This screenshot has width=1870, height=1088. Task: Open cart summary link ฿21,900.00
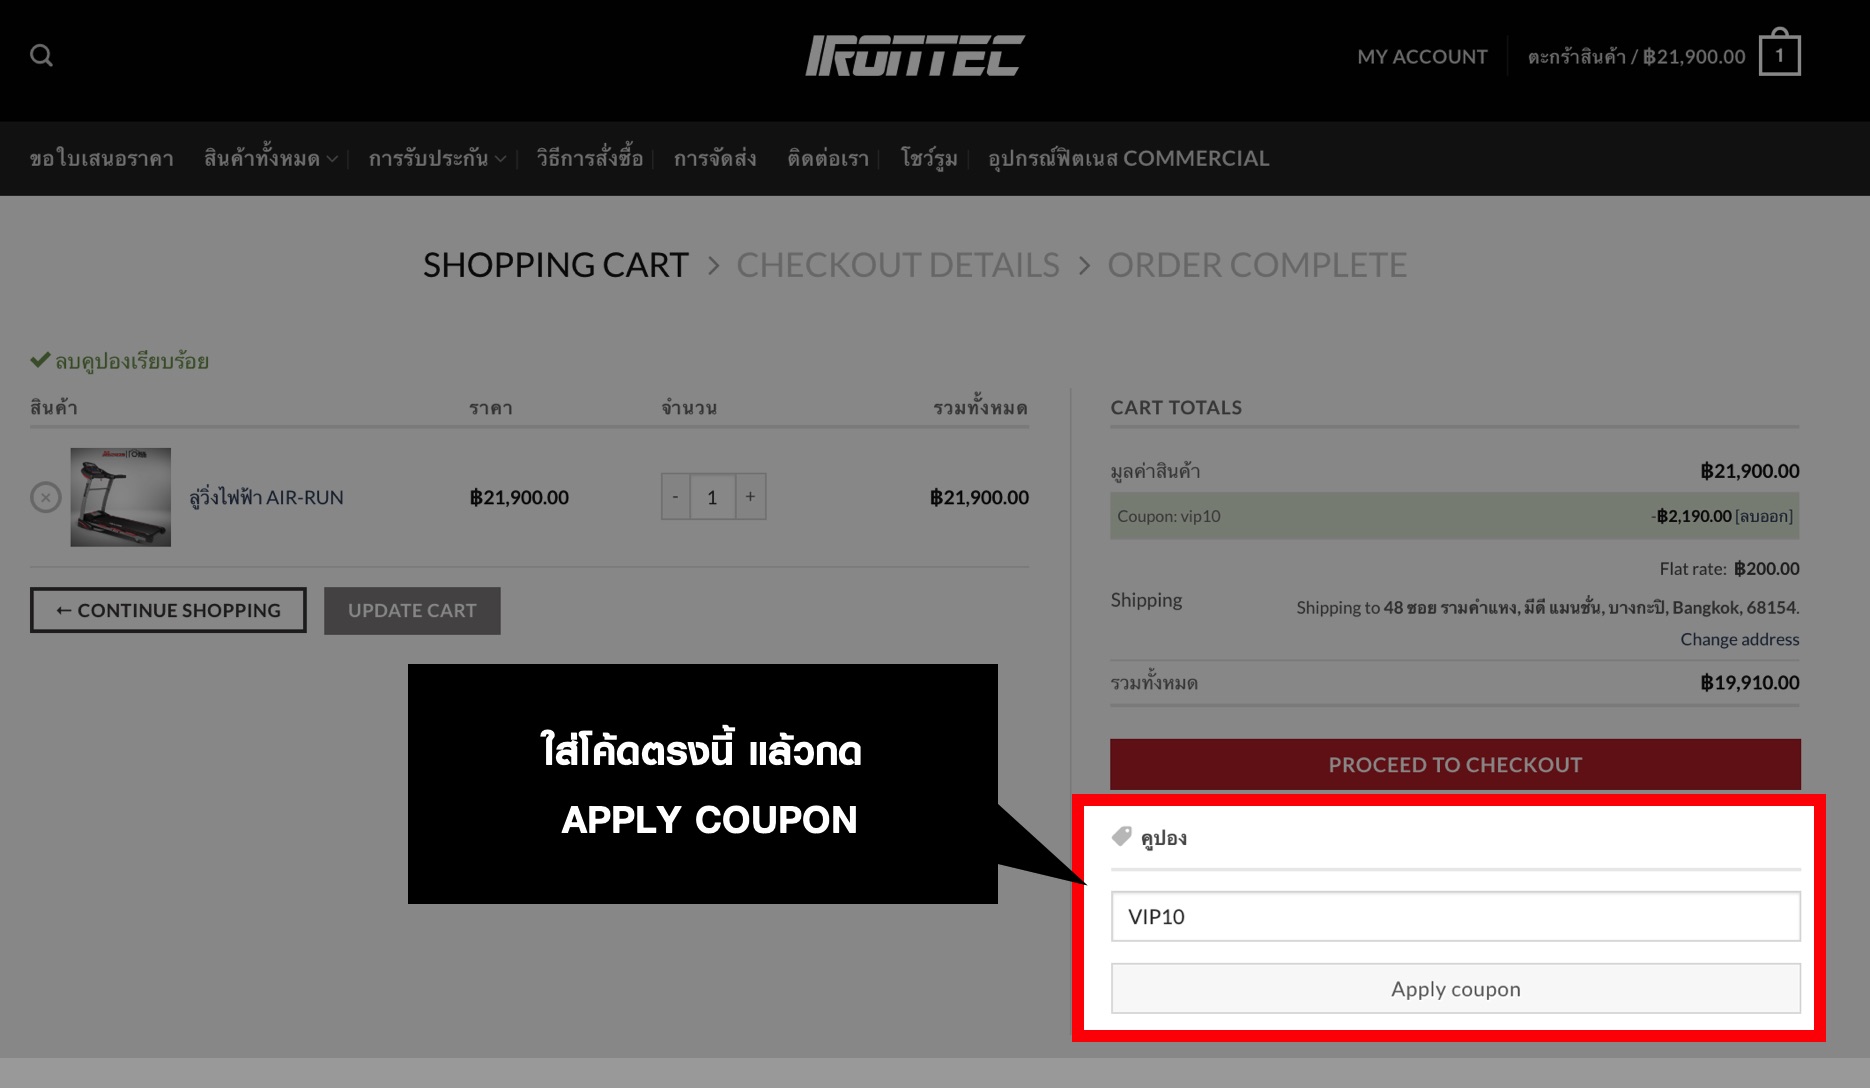[x=1636, y=57]
